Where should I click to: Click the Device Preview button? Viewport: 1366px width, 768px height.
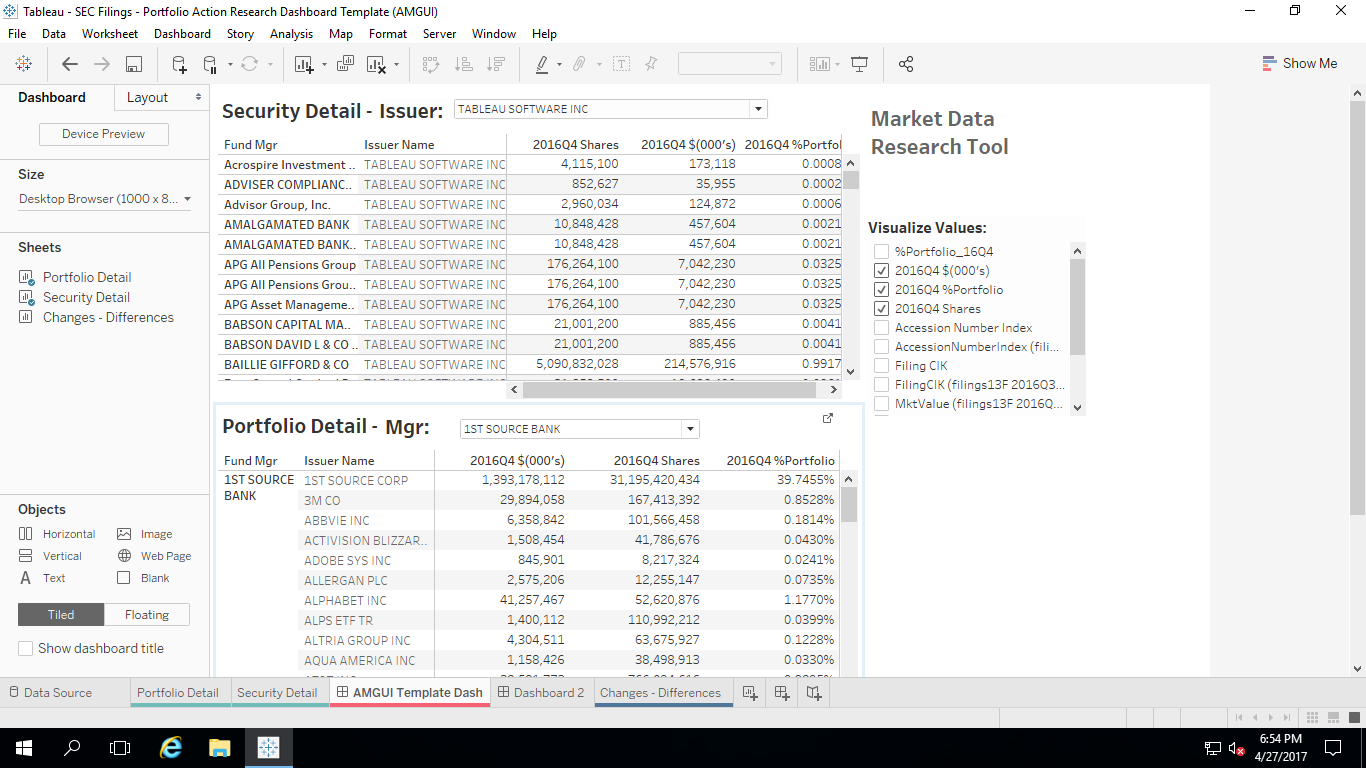(104, 134)
